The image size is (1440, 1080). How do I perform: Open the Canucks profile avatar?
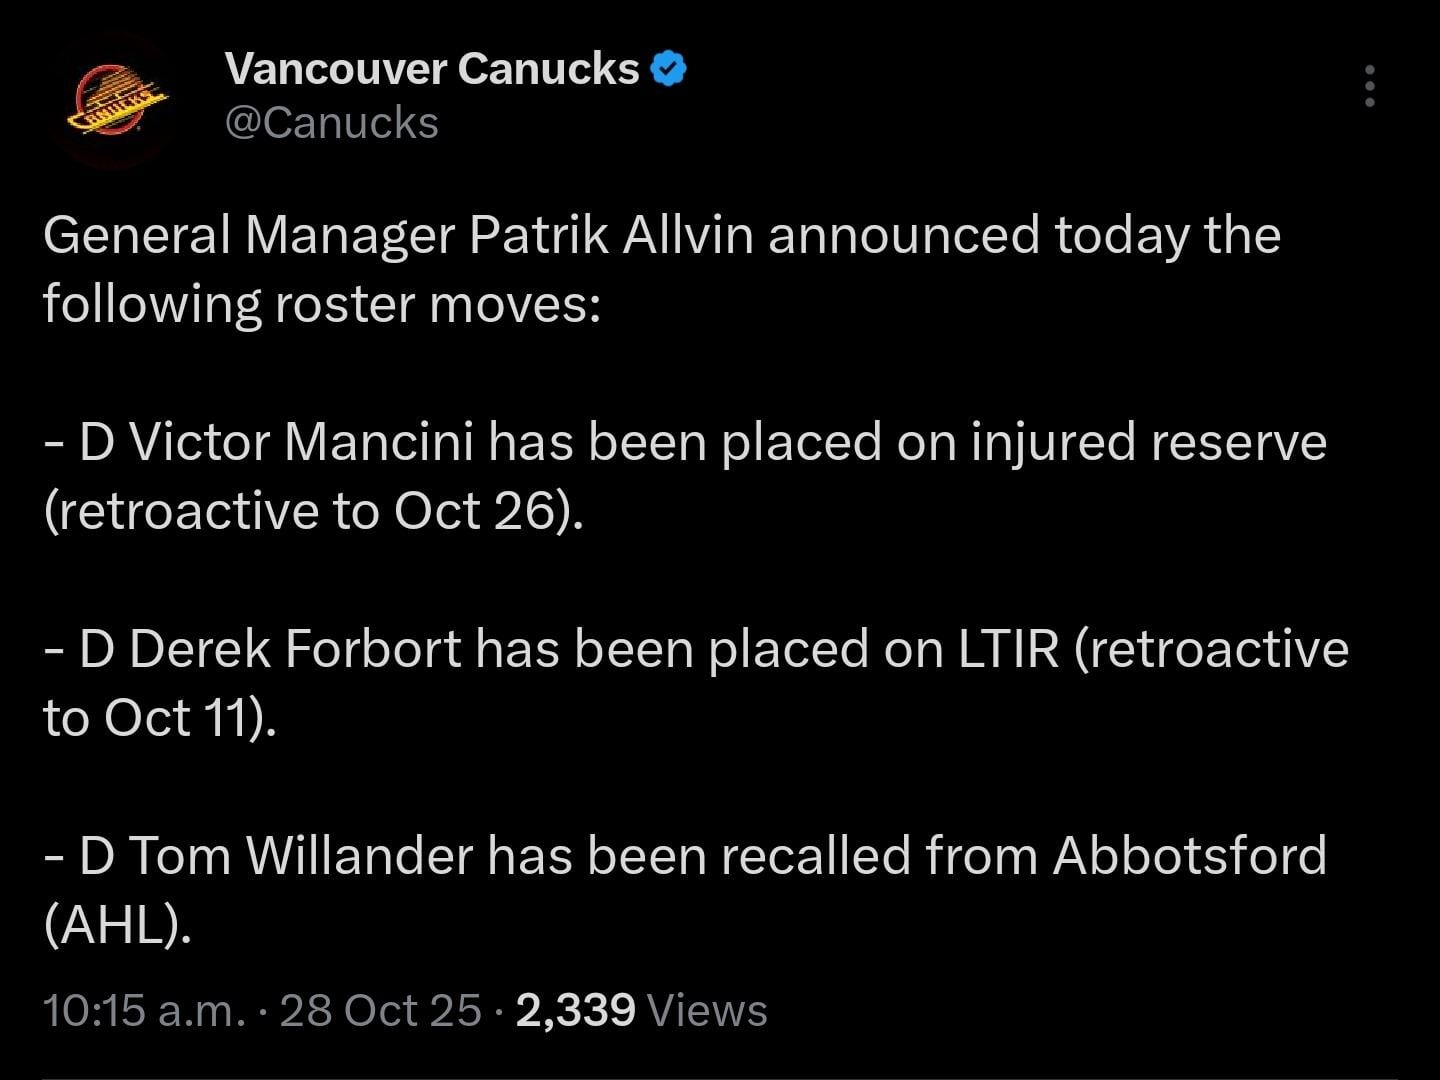click(x=114, y=101)
